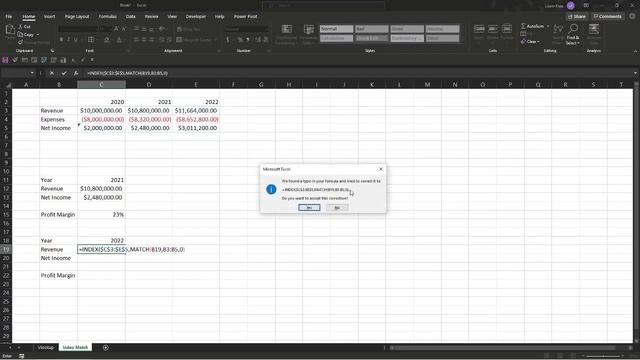
Task: Collapse the ribbon with caret
Action: pos(635,51)
